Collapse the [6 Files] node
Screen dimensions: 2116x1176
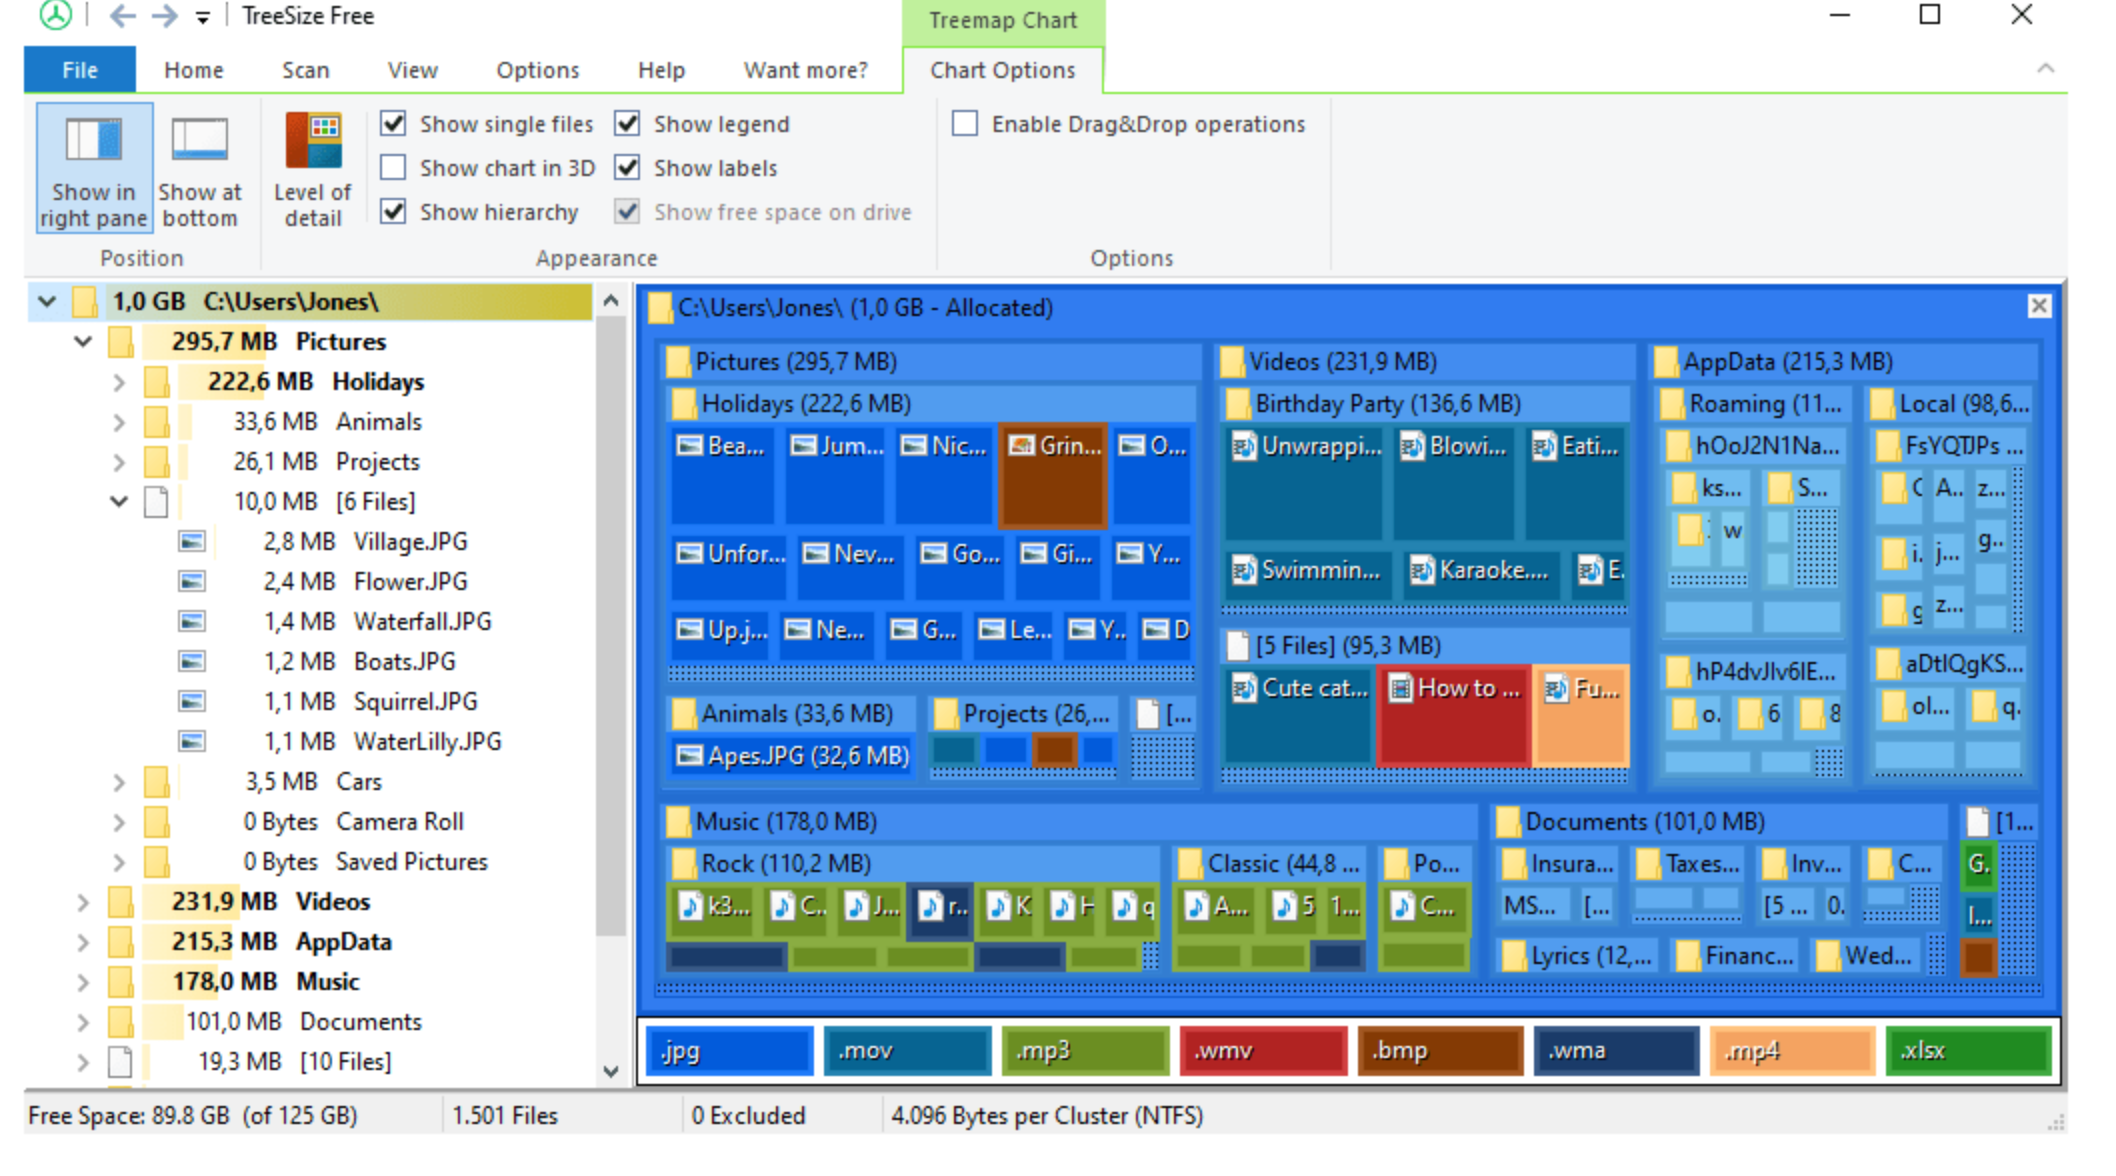[x=119, y=501]
